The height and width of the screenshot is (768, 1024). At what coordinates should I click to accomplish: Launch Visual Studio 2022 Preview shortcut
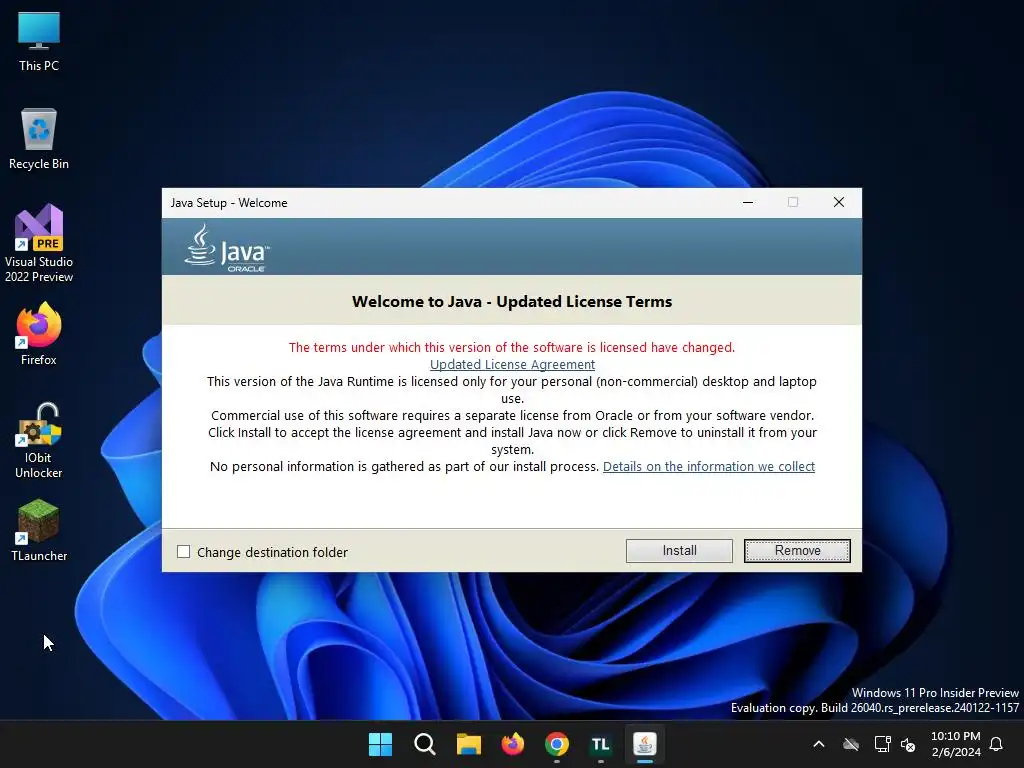pyautogui.click(x=39, y=244)
